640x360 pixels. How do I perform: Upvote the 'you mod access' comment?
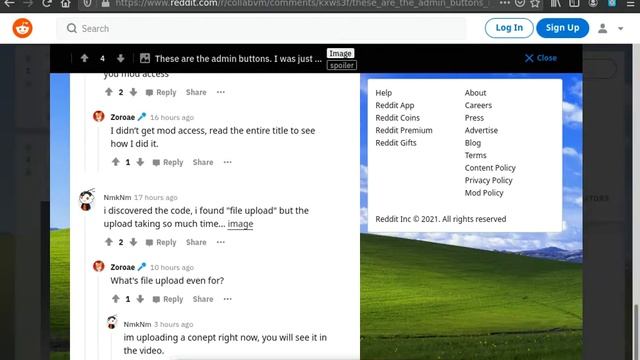[109, 92]
